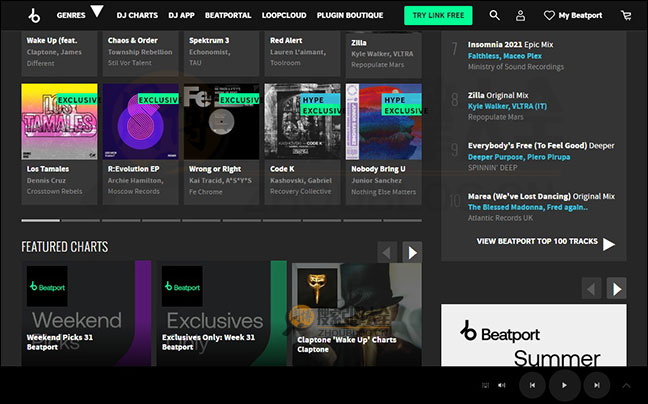
Task: Click the My Beatport heart icon
Action: (x=549, y=16)
